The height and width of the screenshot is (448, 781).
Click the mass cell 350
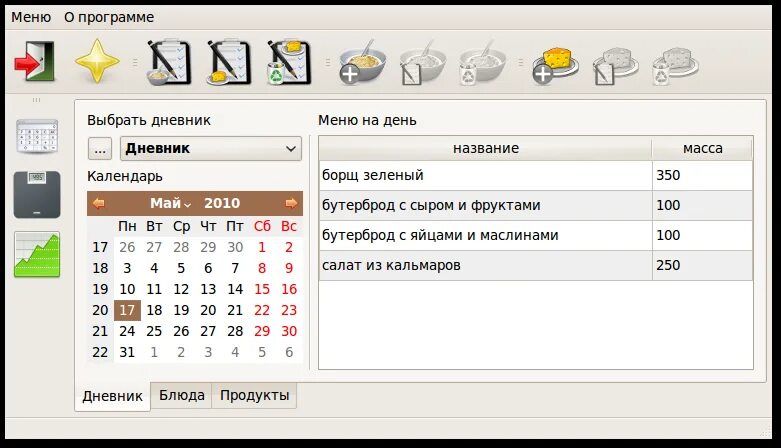click(702, 175)
